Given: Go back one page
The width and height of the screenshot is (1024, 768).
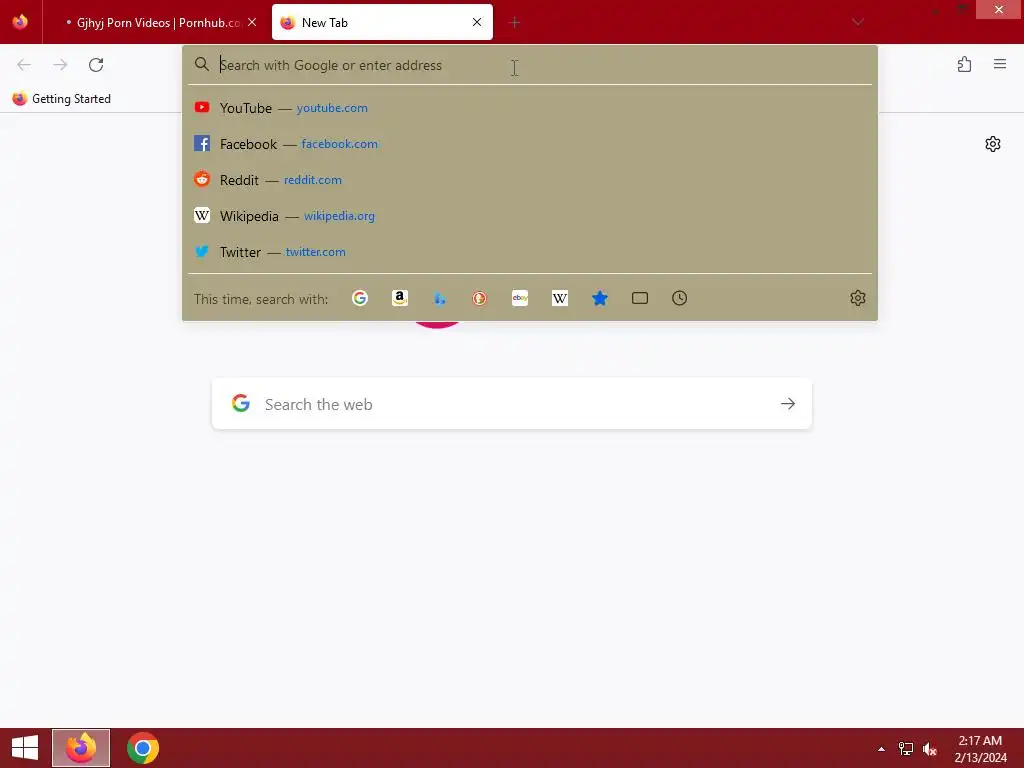Looking at the screenshot, I should click(24, 65).
